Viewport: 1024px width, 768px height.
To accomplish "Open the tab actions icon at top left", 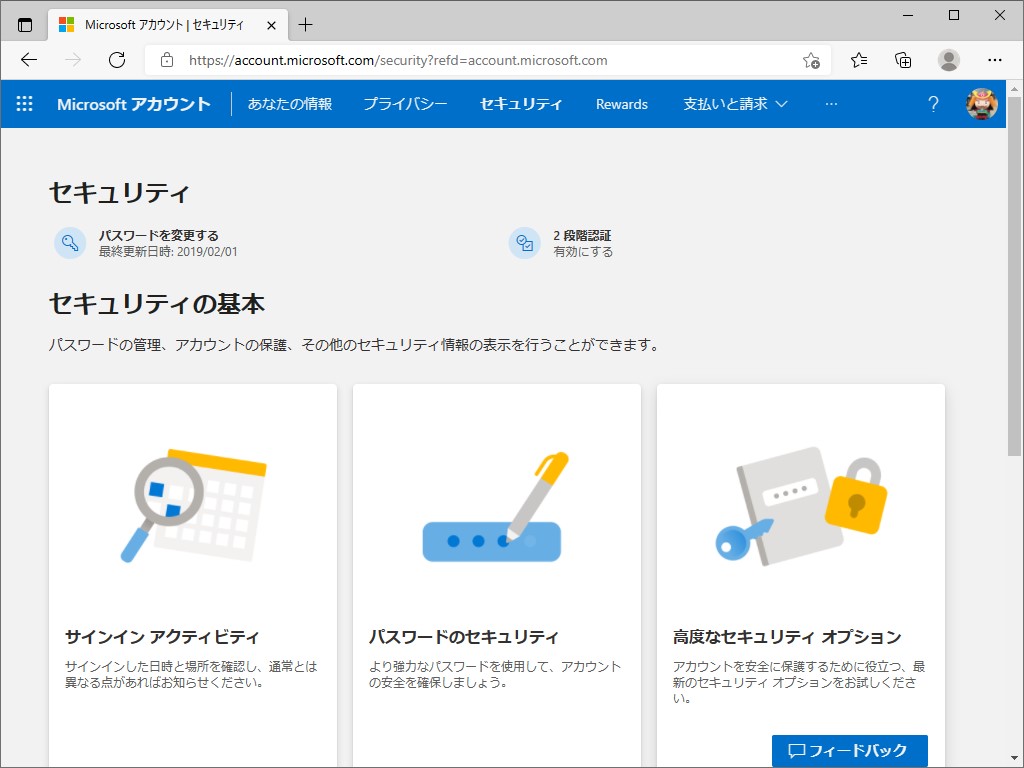I will coord(24,24).
